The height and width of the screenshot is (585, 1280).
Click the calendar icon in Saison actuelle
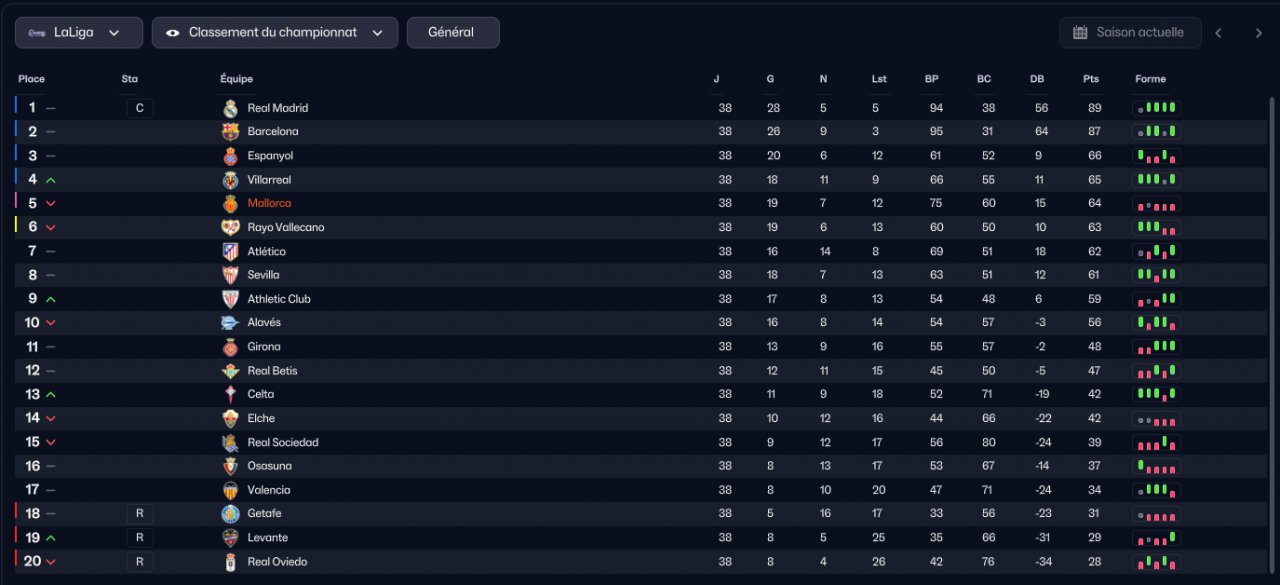(x=1080, y=32)
